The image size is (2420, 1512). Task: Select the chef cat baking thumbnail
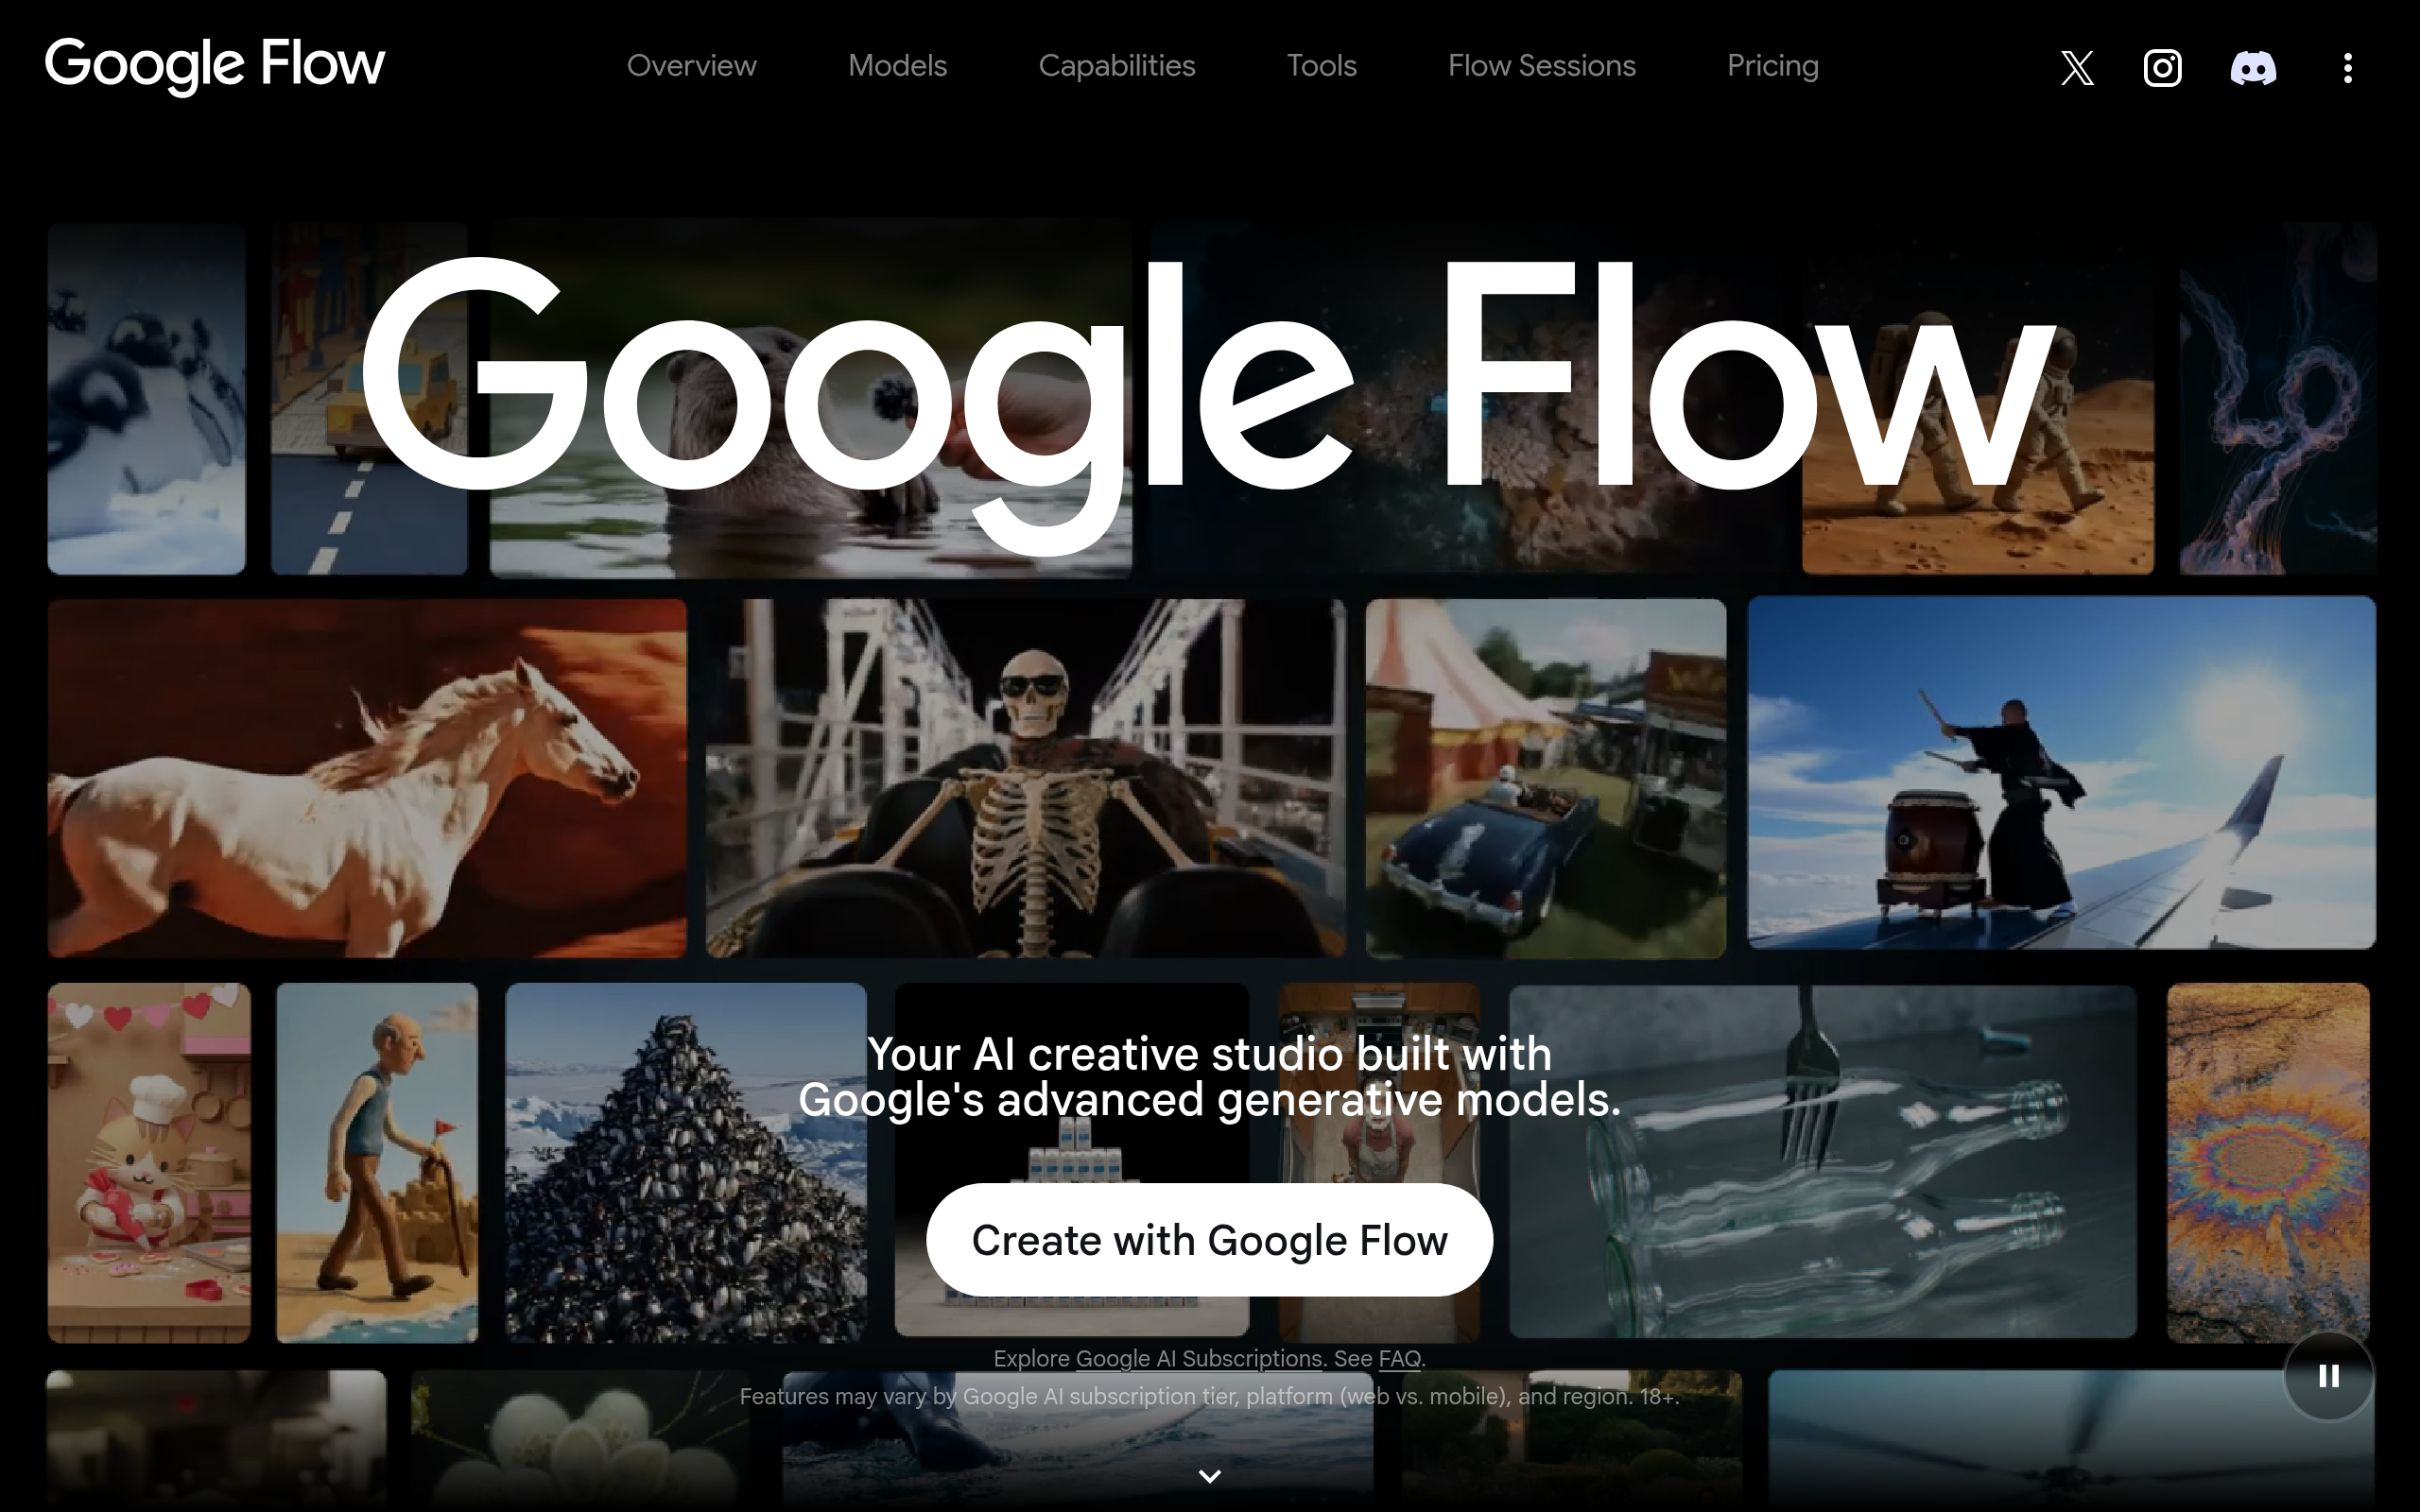pyautogui.click(x=149, y=1162)
